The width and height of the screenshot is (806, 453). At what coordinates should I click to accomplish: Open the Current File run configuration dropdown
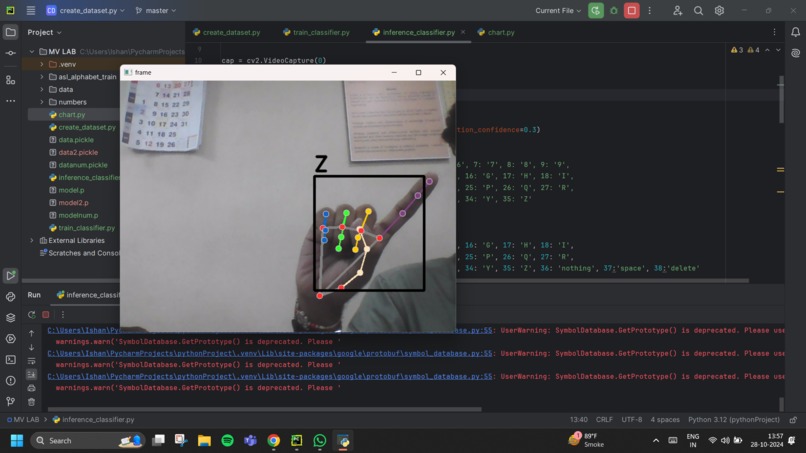click(x=558, y=10)
